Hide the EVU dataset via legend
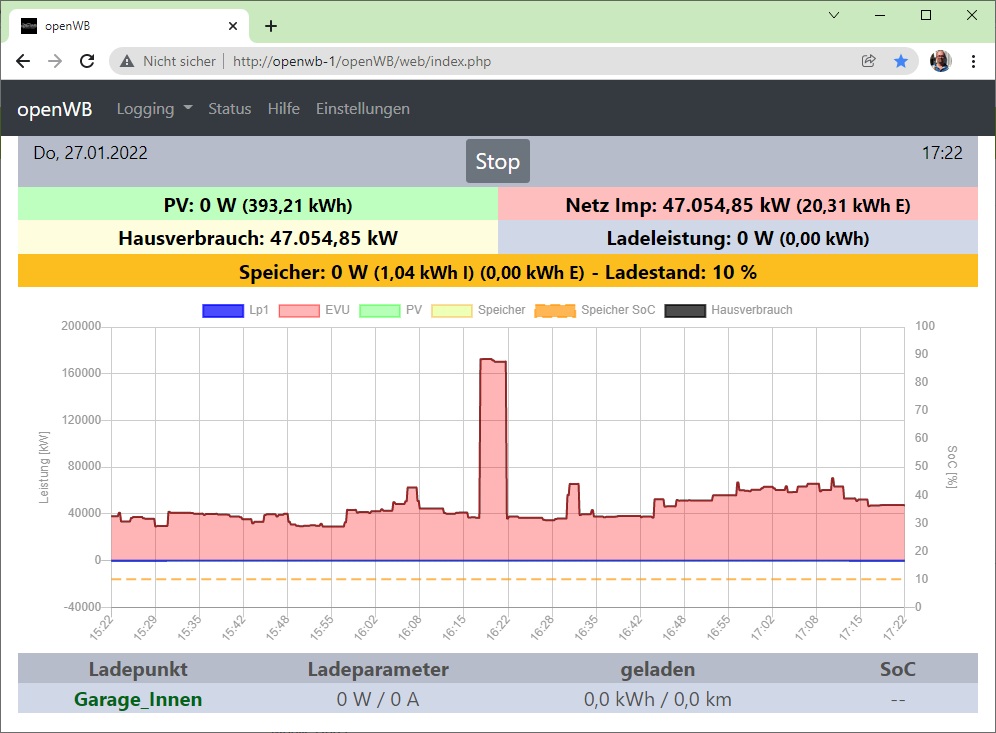 click(x=299, y=310)
